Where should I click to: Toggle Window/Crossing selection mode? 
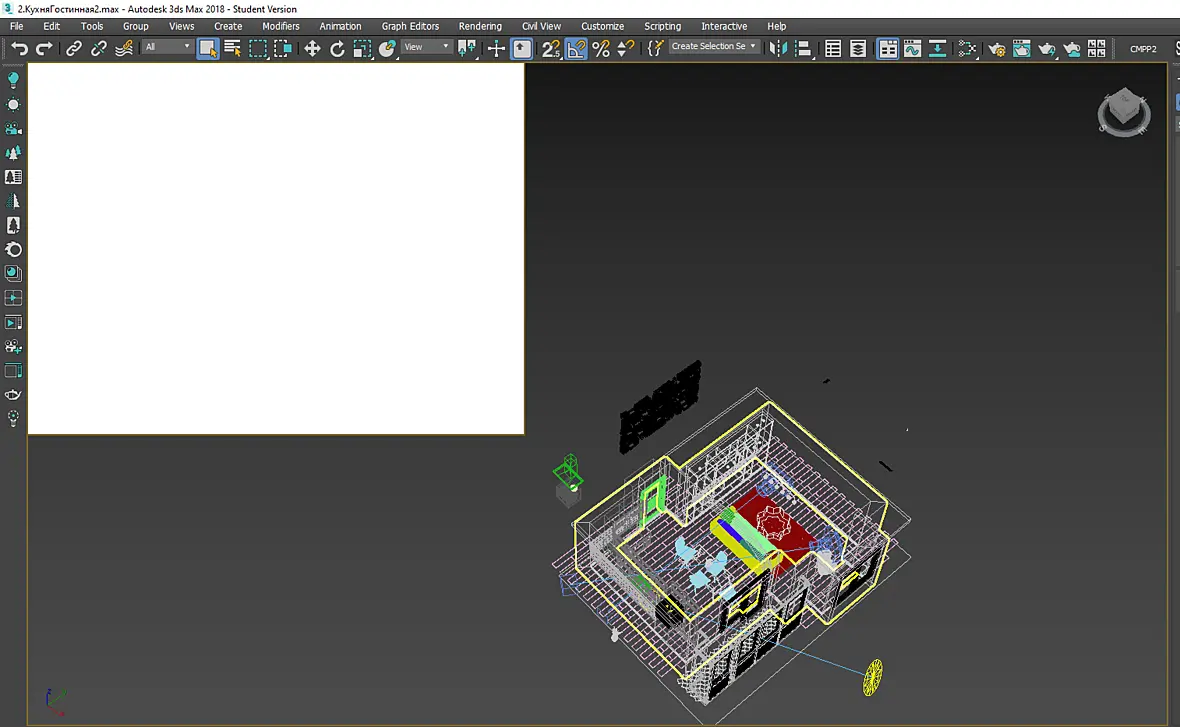pos(283,49)
